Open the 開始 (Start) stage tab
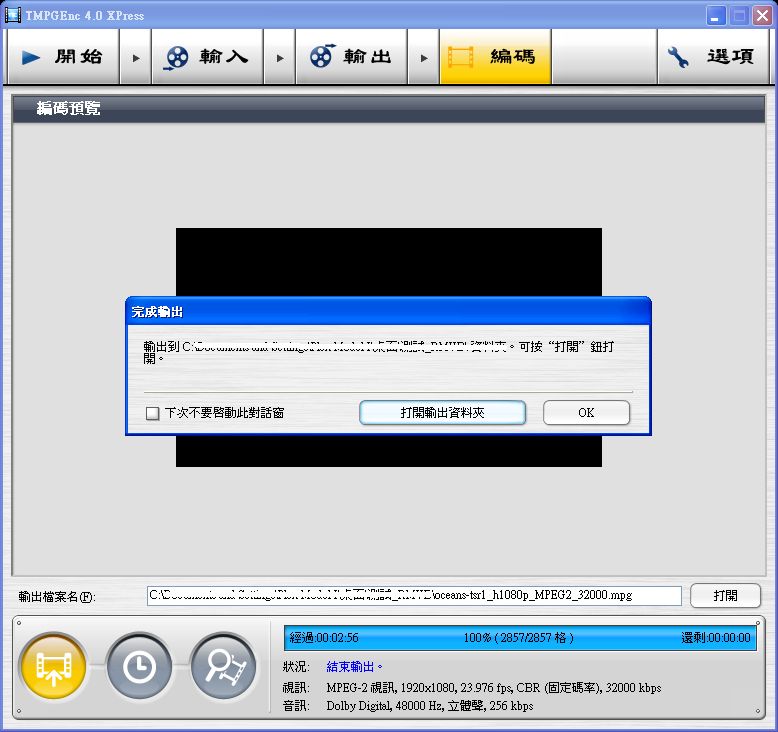The width and height of the screenshot is (778, 732). click(64, 57)
